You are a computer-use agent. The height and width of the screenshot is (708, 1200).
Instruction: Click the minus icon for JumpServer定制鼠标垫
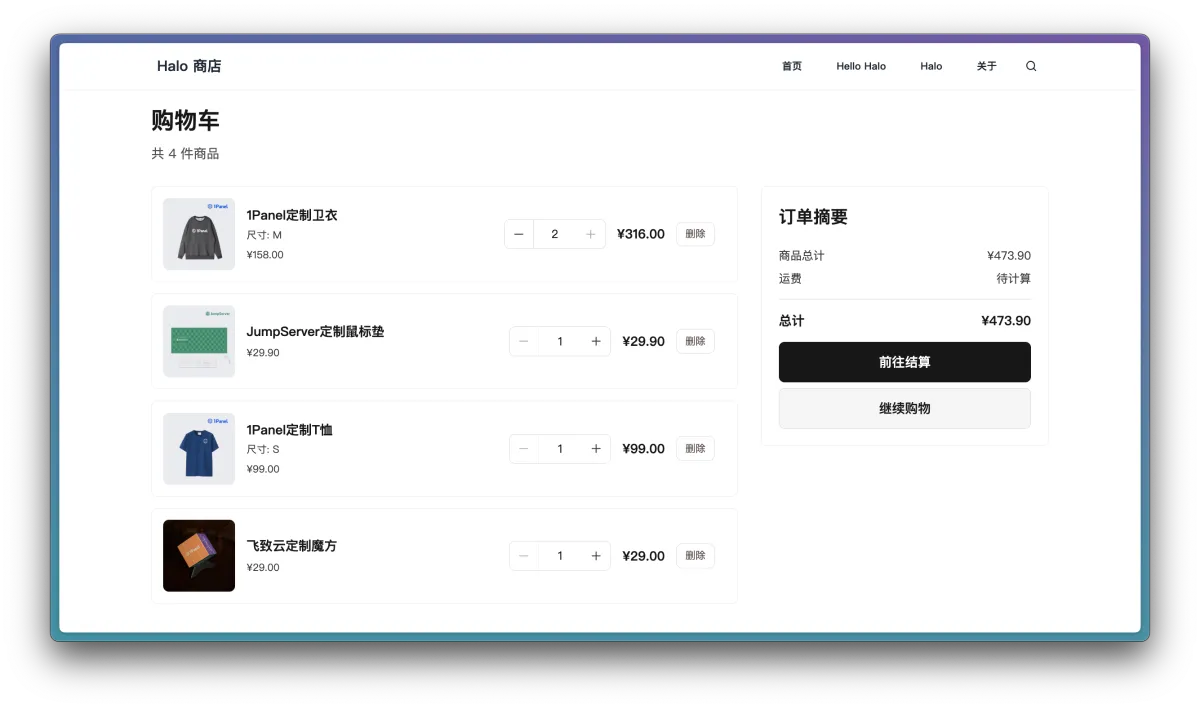[x=524, y=341]
